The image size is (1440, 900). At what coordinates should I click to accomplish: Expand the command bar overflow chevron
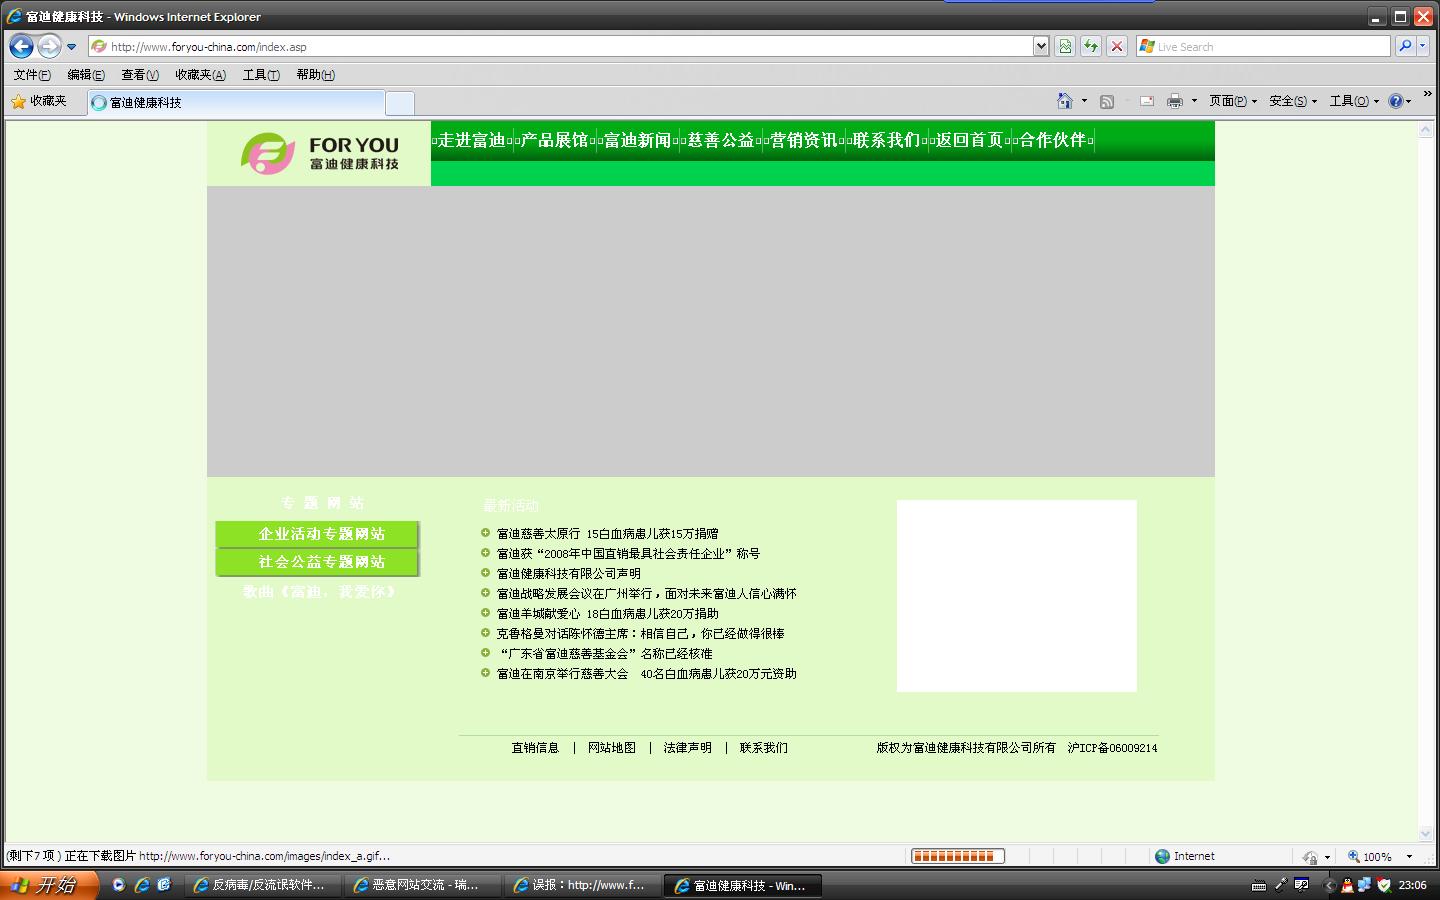coord(1427,95)
